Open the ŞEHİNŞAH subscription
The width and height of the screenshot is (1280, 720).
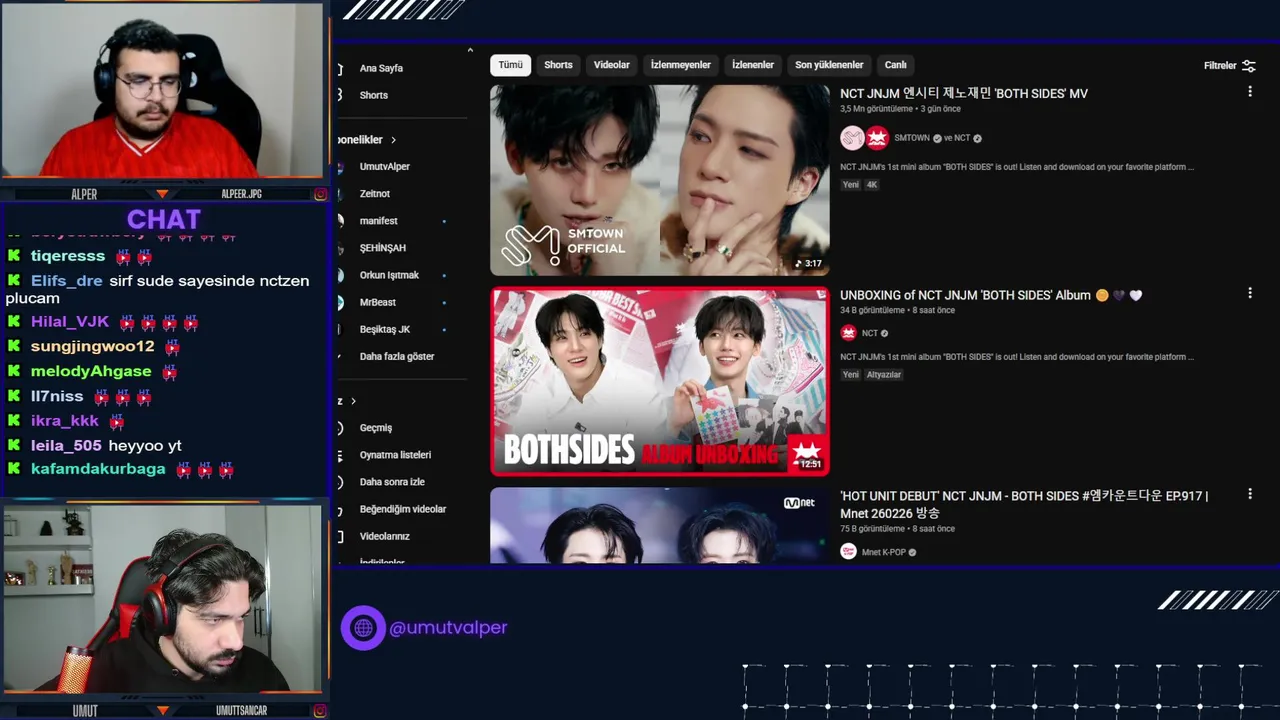point(383,248)
